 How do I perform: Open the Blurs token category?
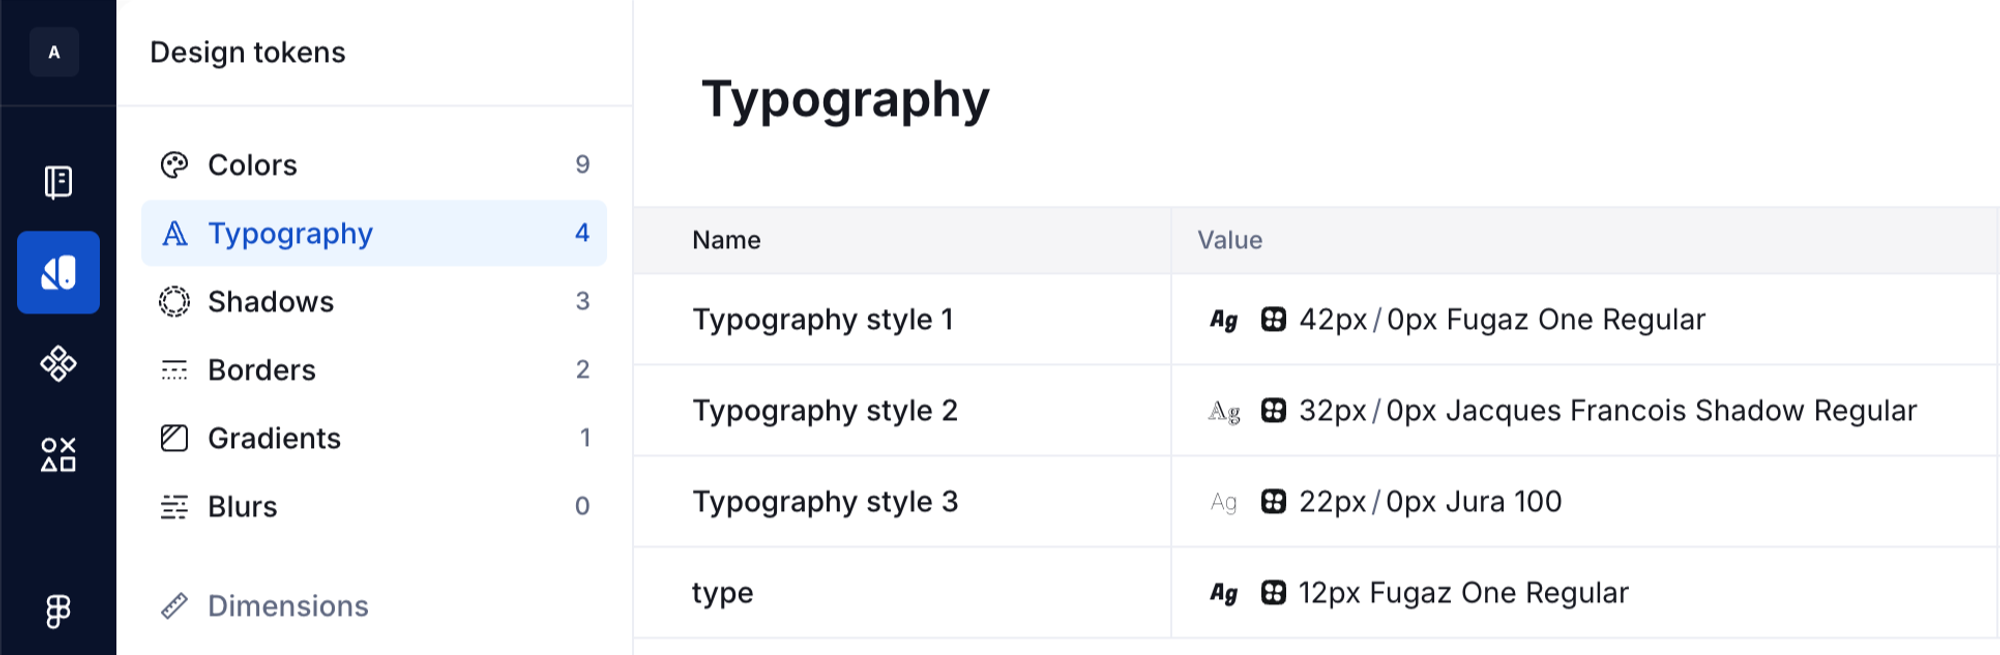(x=374, y=507)
